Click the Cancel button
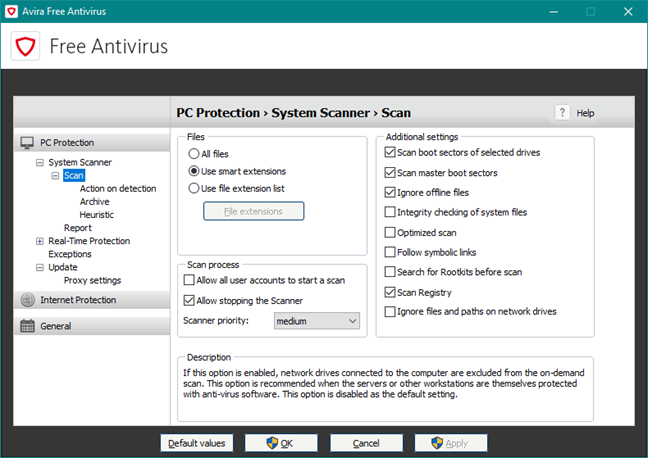The height and width of the screenshot is (458, 648). (366, 443)
